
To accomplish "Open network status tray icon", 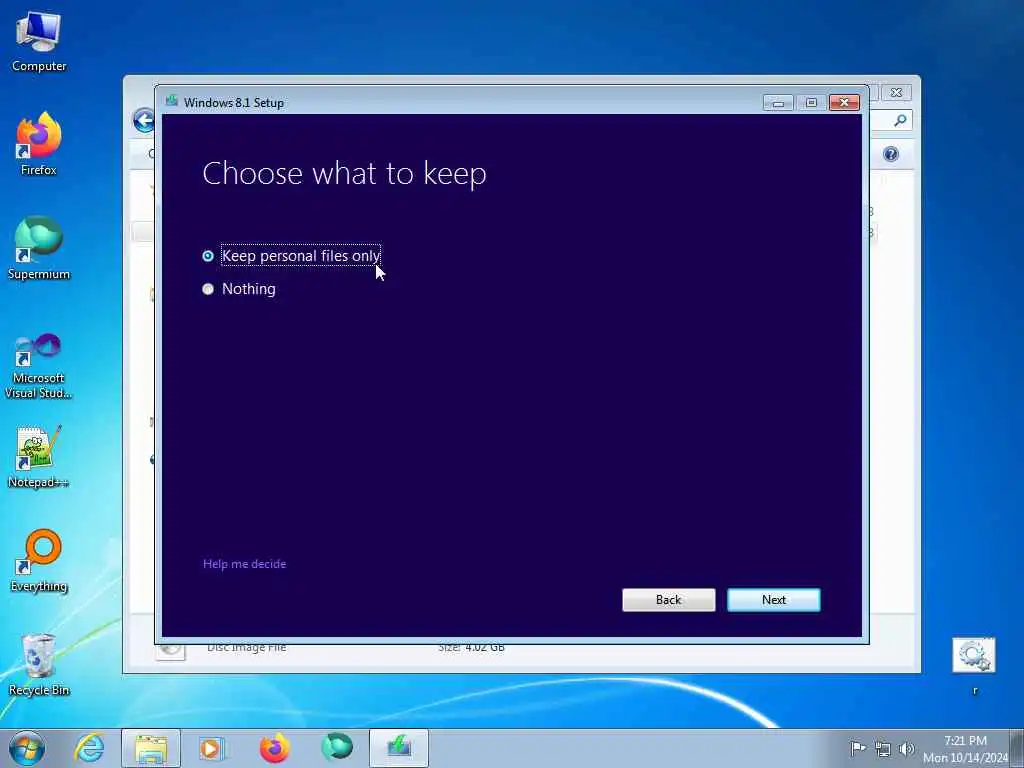I will click(883, 748).
